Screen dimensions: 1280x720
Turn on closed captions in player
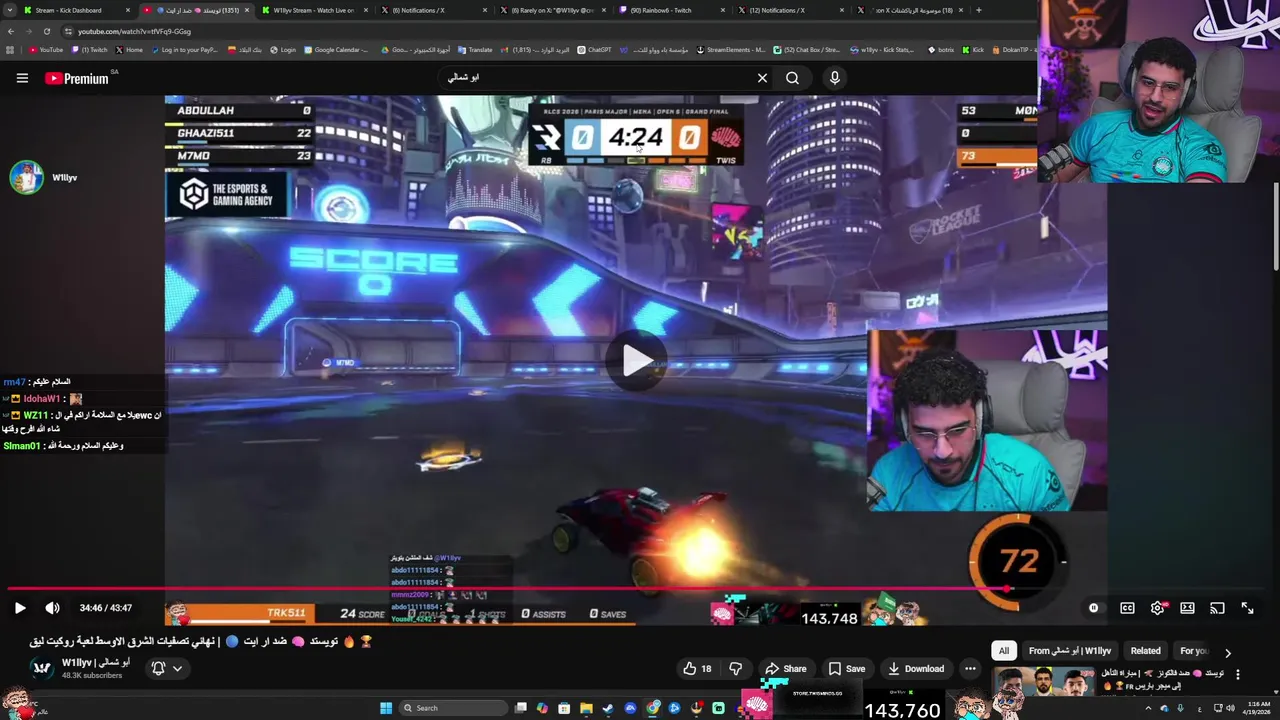pos(1127,608)
